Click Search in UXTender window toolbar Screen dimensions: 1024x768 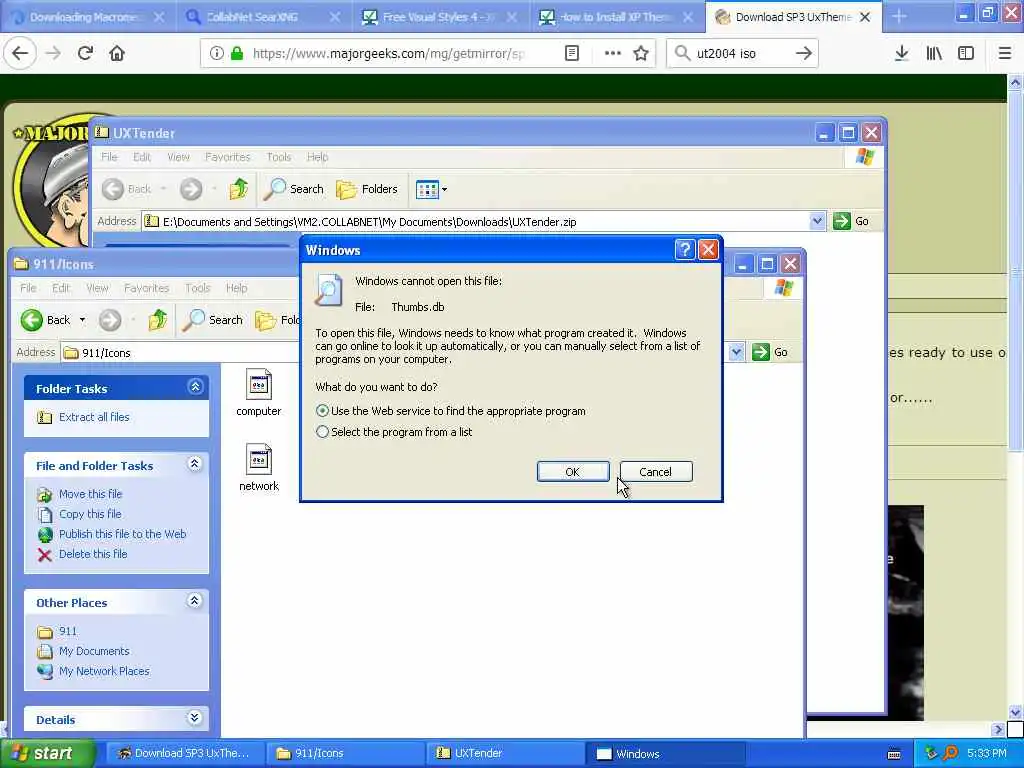pos(294,189)
